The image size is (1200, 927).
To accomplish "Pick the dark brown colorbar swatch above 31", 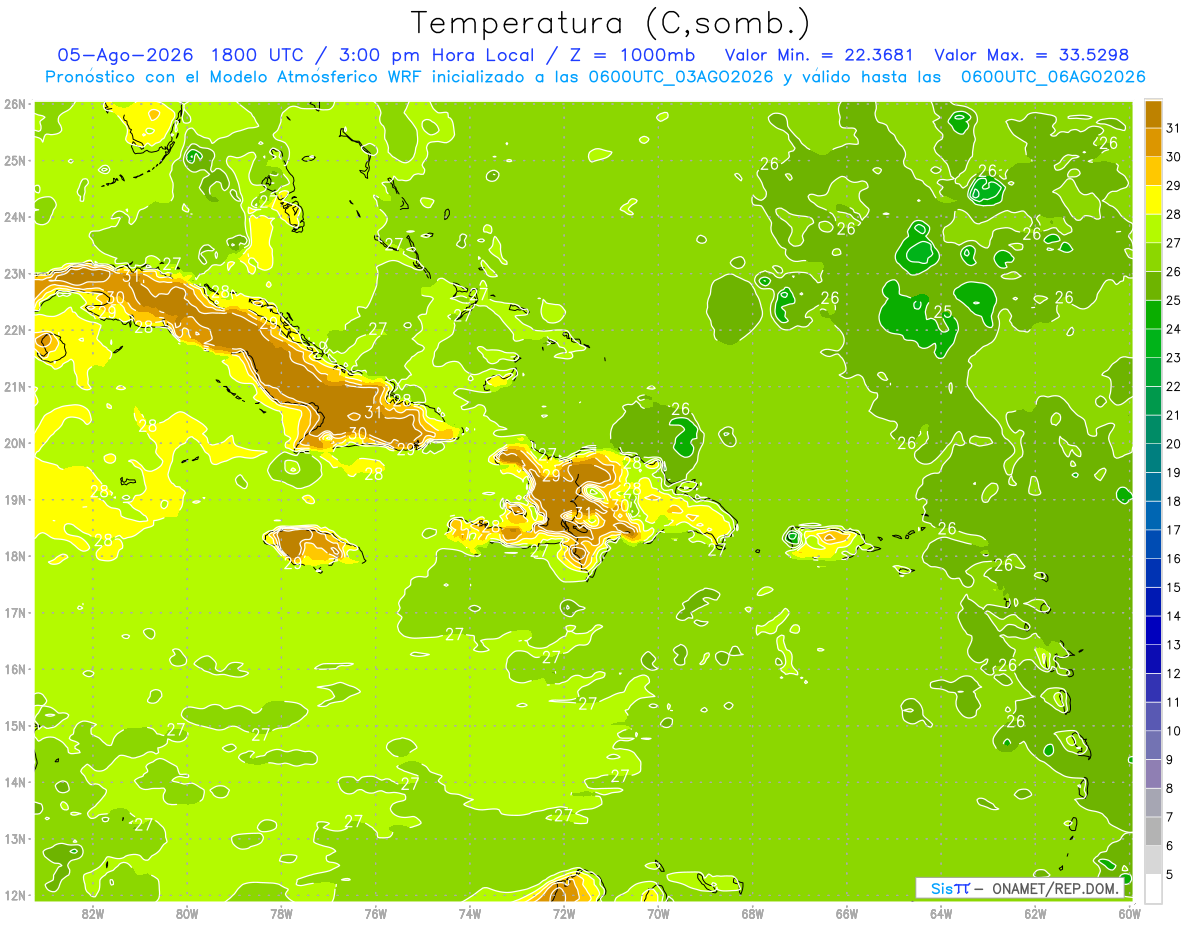I will (1153, 114).
